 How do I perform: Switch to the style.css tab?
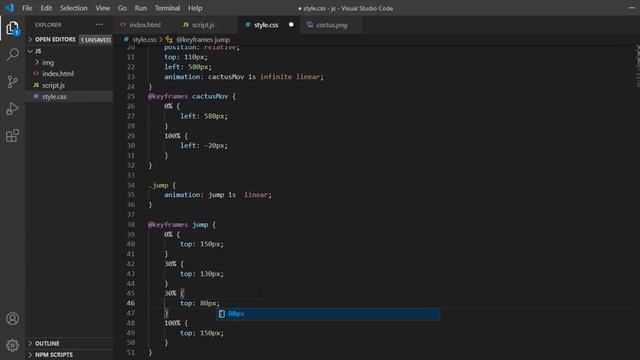tap(266, 25)
